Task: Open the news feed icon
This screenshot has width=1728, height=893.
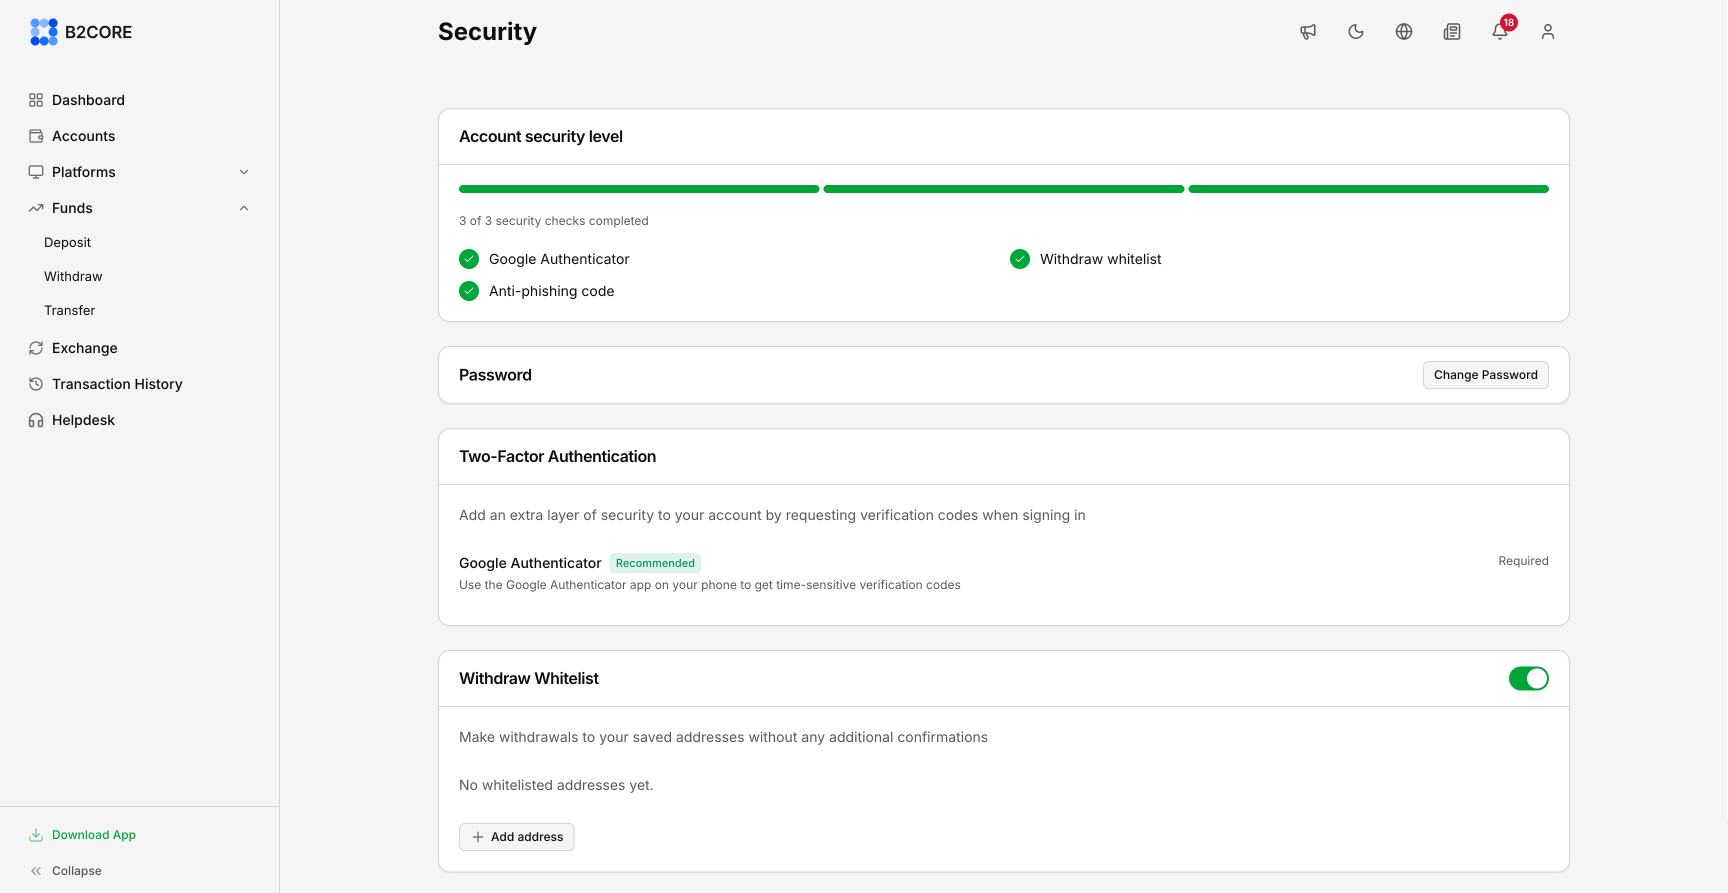Action: click(x=1452, y=32)
